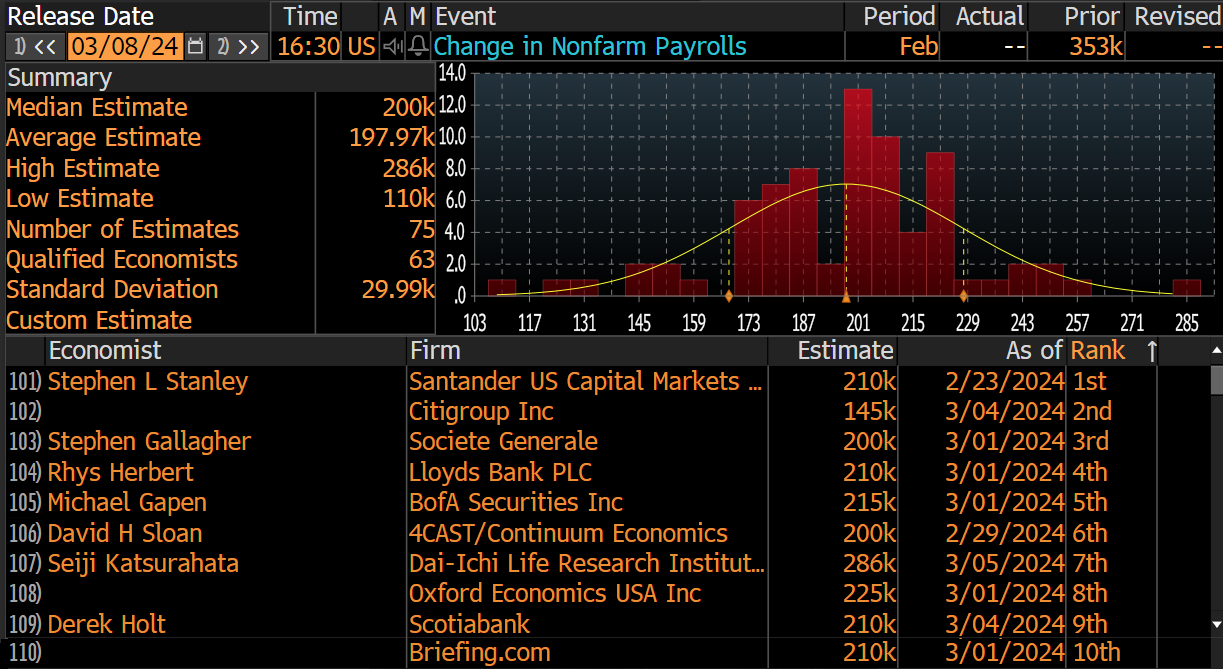Image resolution: width=1223 pixels, height=669 pixels.
Task: Select Derek Holt economist
Action: point(107,624)
